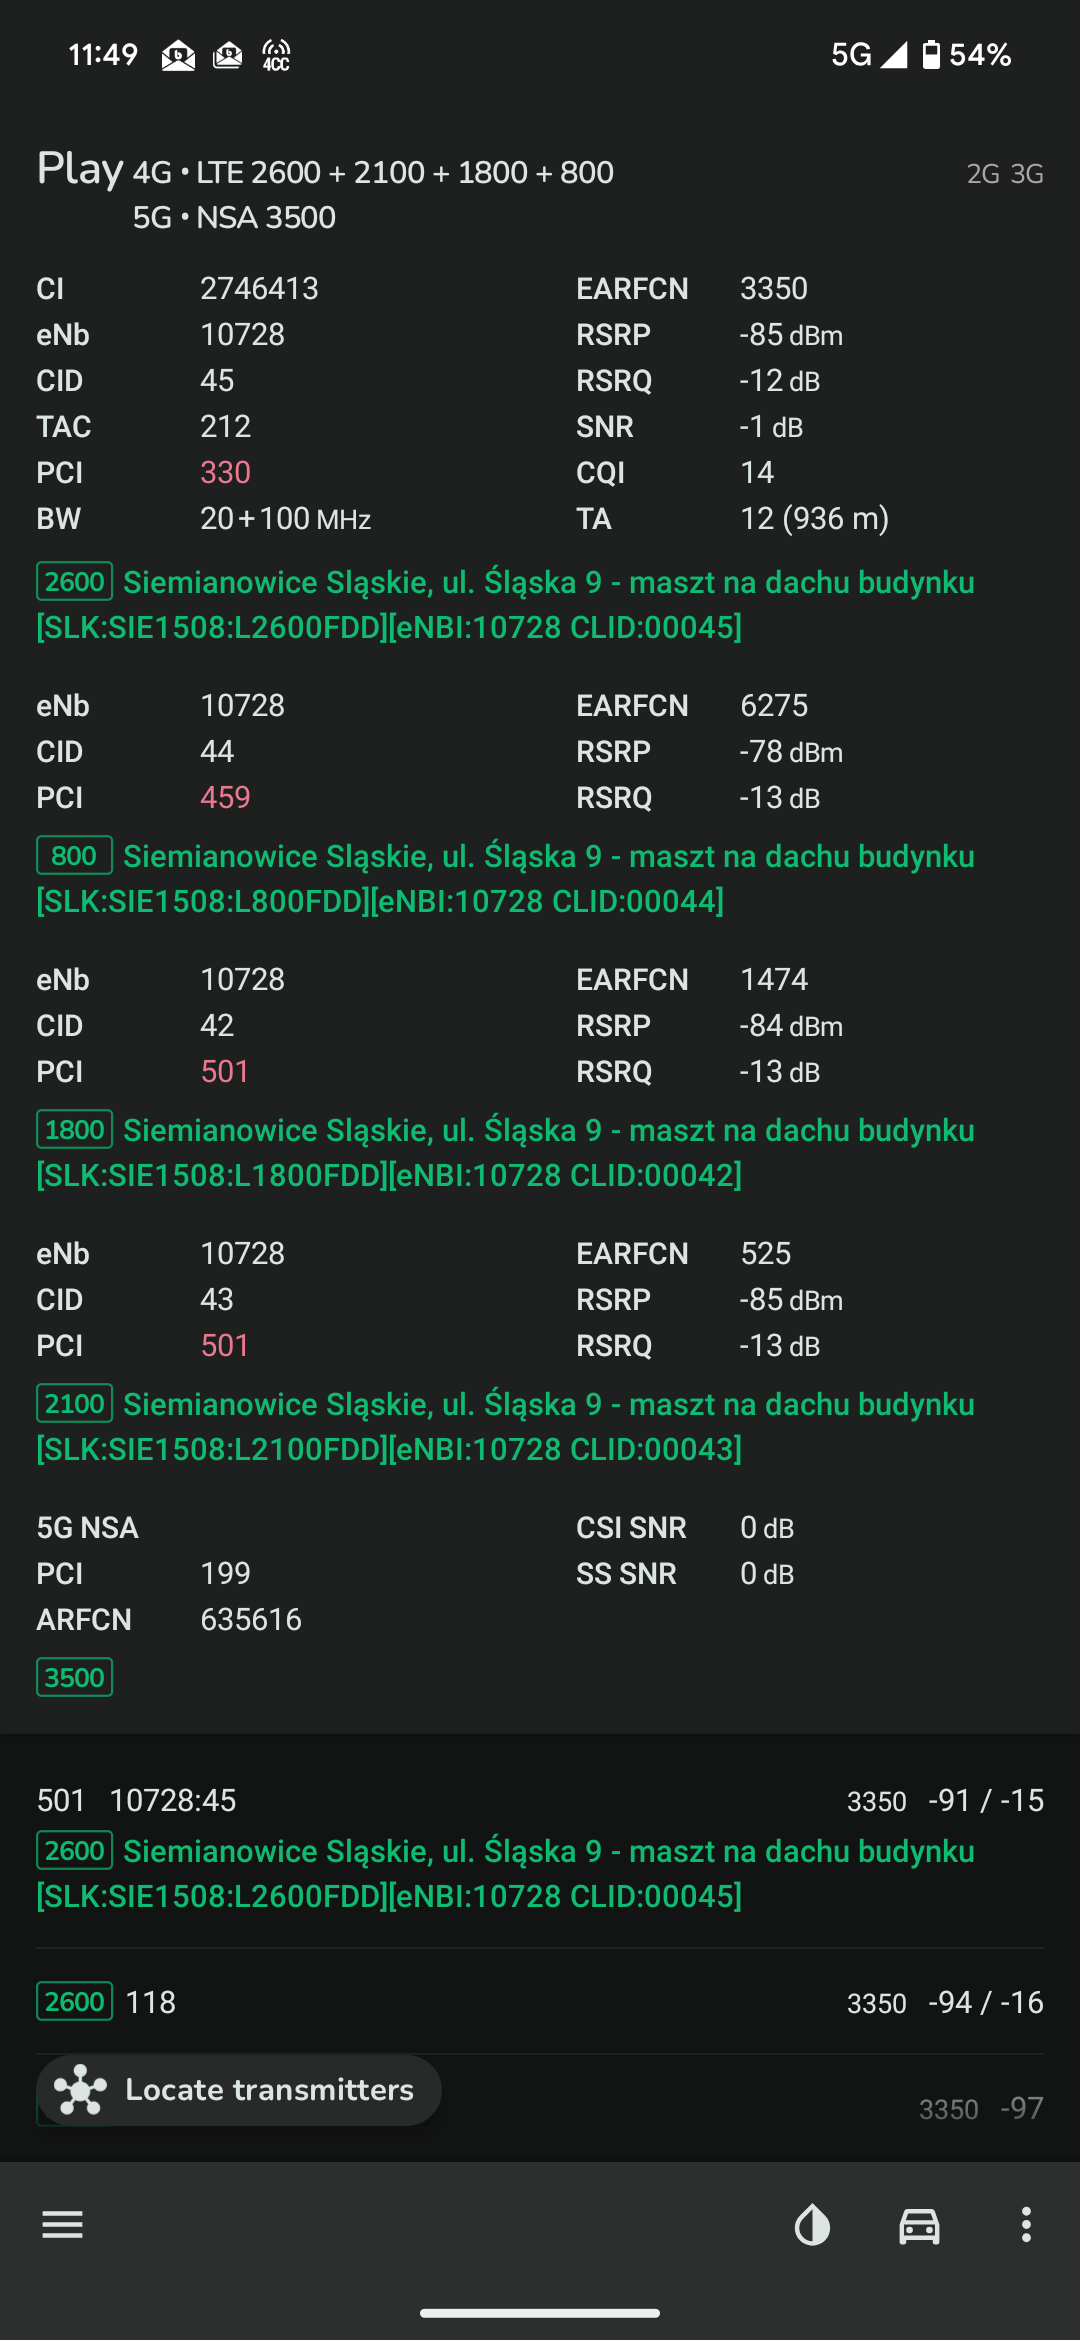The height and width of the screenshot is (2340, 1080).
Task: Tap the 800 band badge
Action: 75,856
